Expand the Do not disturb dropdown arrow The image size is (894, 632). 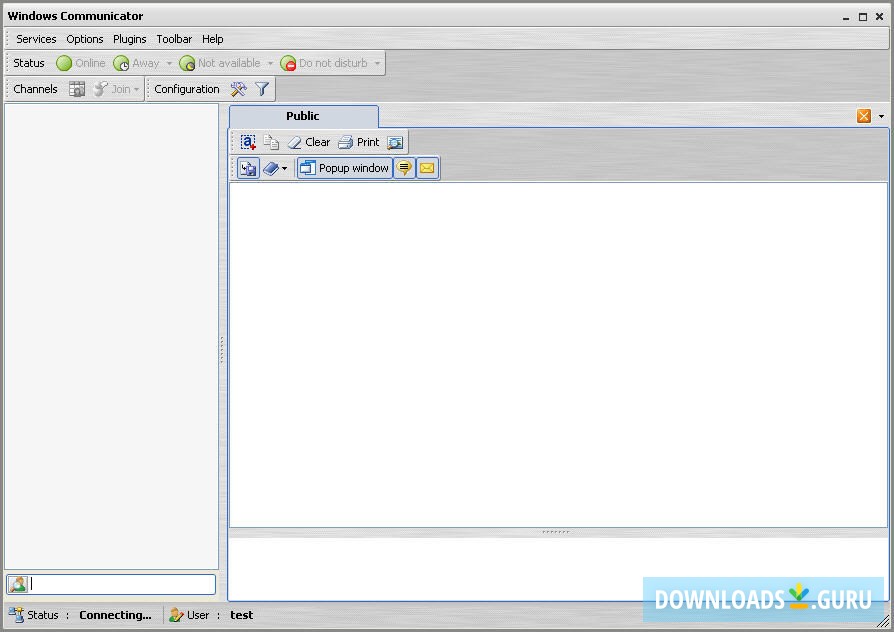click(x=377, y=63)
